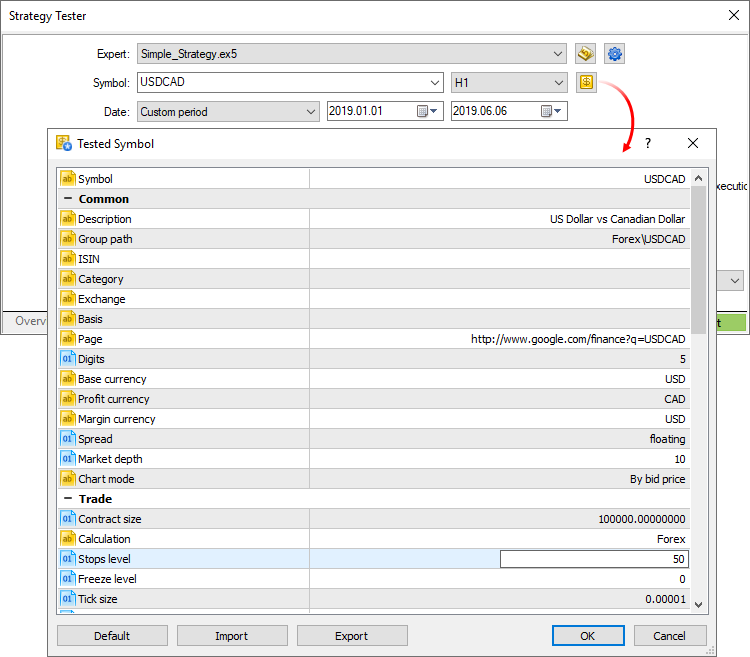Click the expert editor icon beside Expert field

(586, 54)
